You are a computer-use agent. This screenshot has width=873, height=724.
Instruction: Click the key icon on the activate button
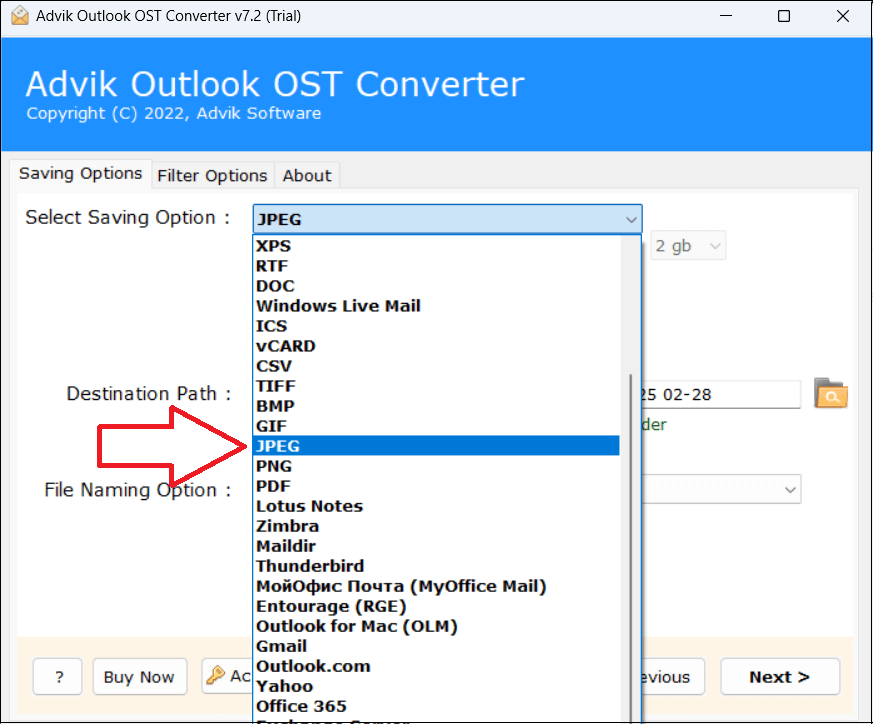(x=215, y=676)
